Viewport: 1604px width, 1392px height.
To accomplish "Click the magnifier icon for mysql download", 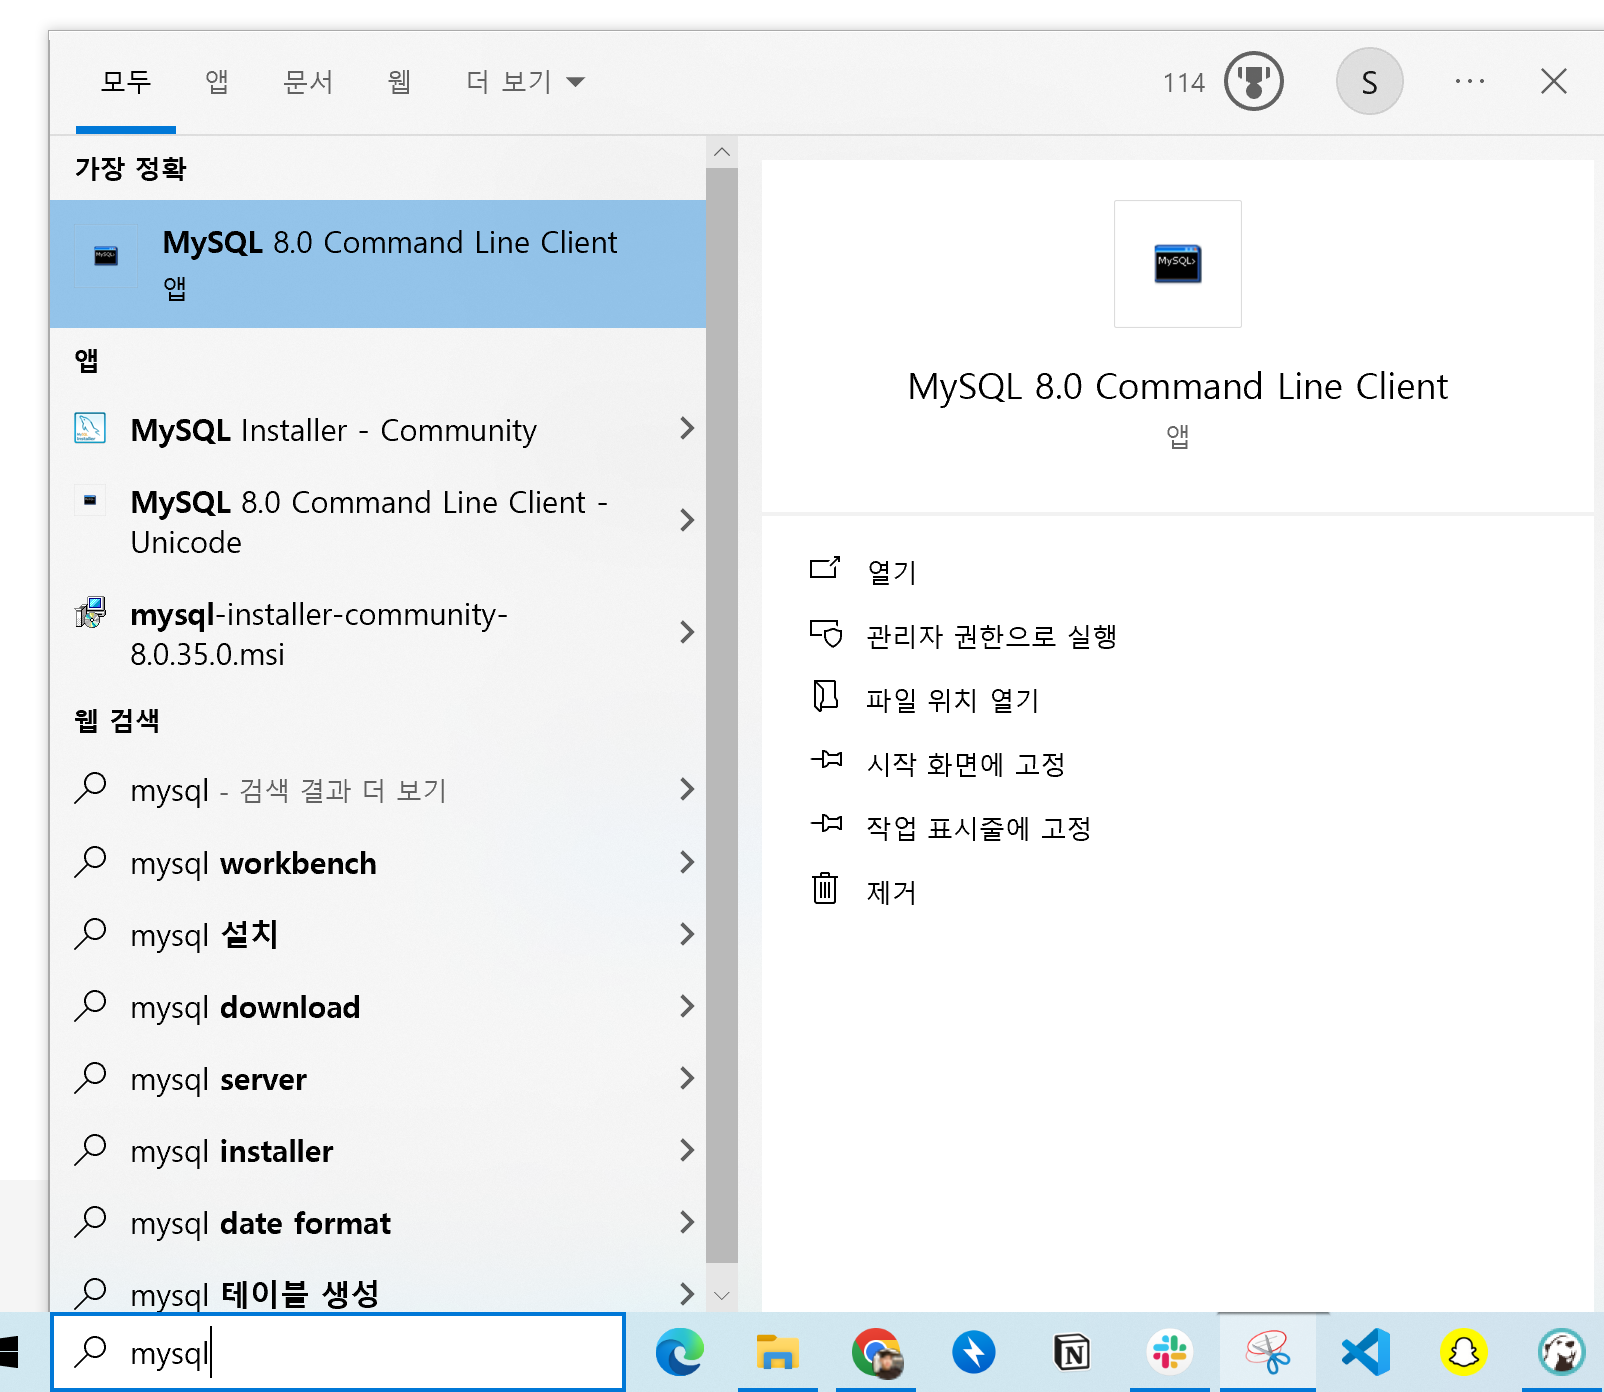I will tap(90, 1005).
